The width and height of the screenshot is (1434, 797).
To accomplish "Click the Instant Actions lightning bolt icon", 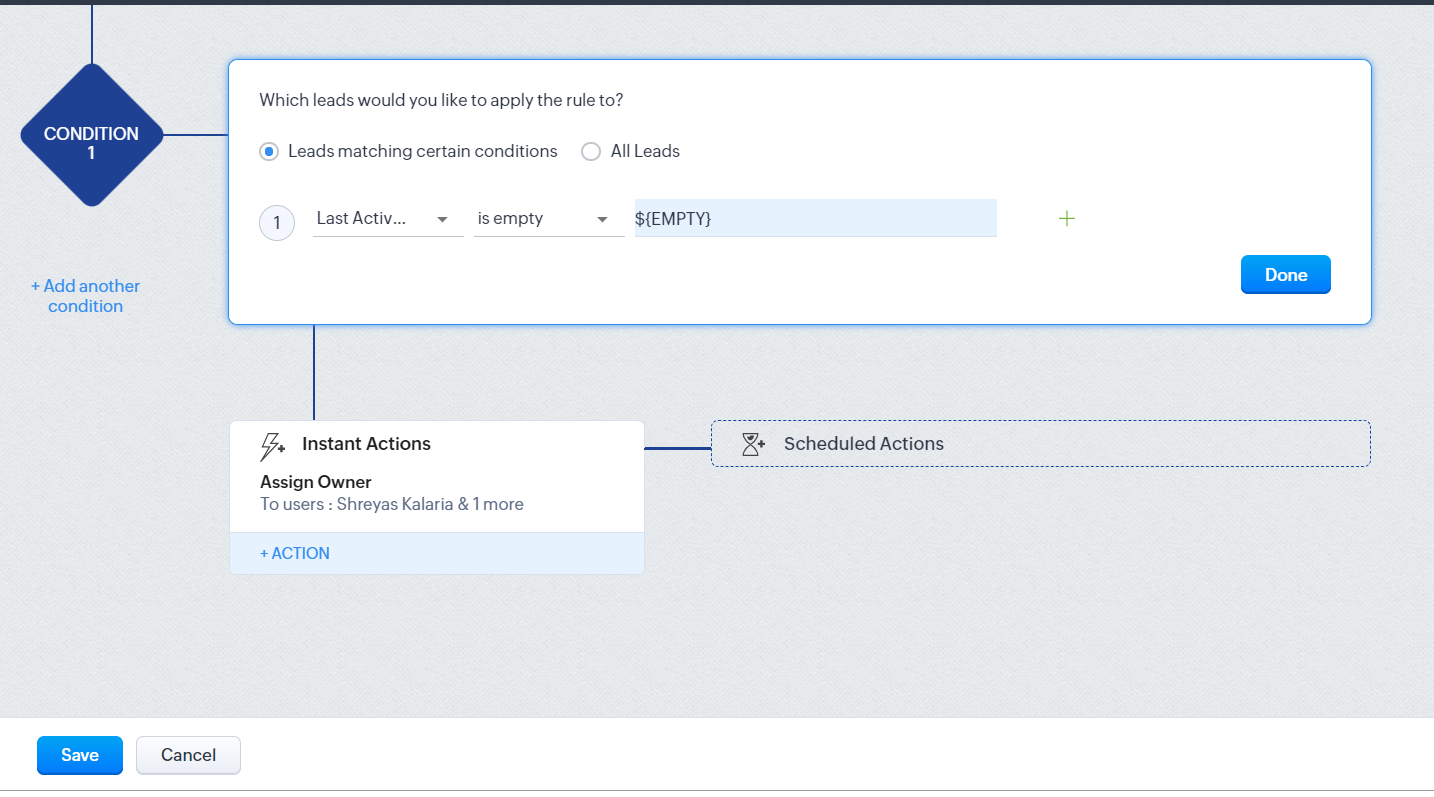I will [x=272, y=445].
